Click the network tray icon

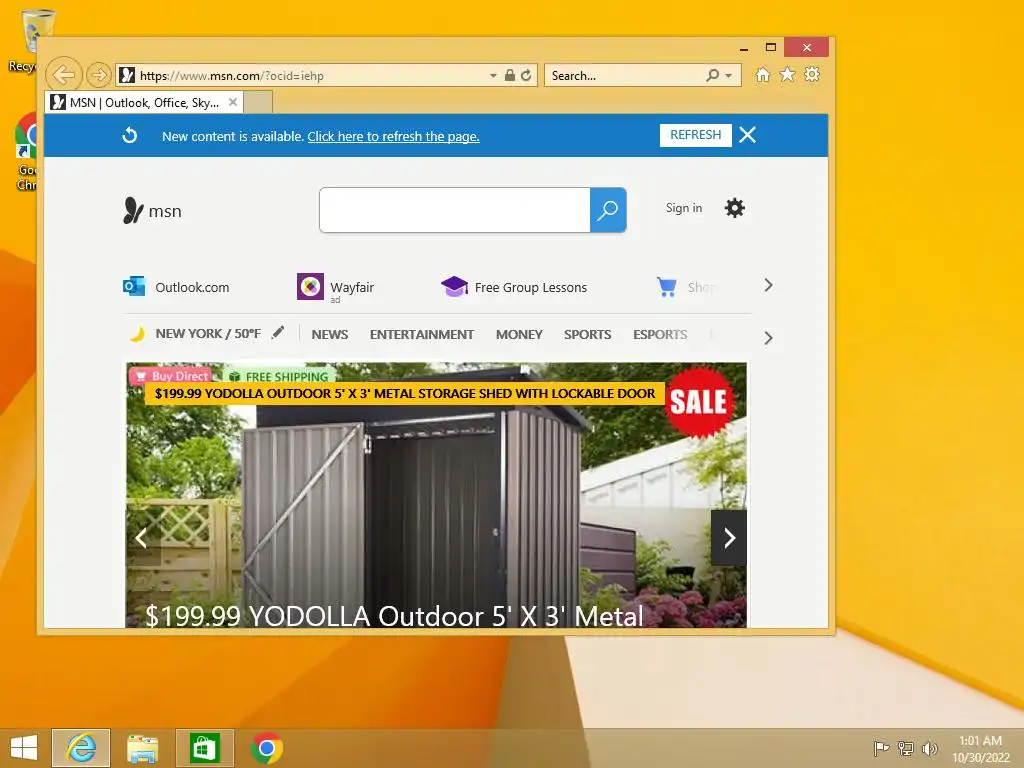(905, 748)
